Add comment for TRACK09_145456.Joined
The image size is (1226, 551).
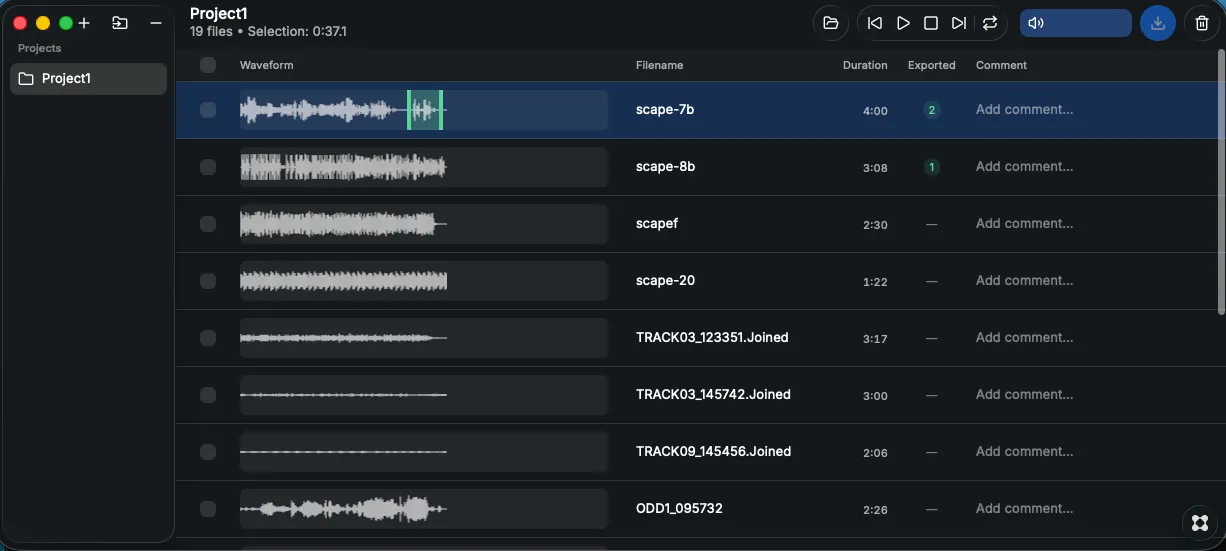pyautogui.click(x=1024, y=452)
